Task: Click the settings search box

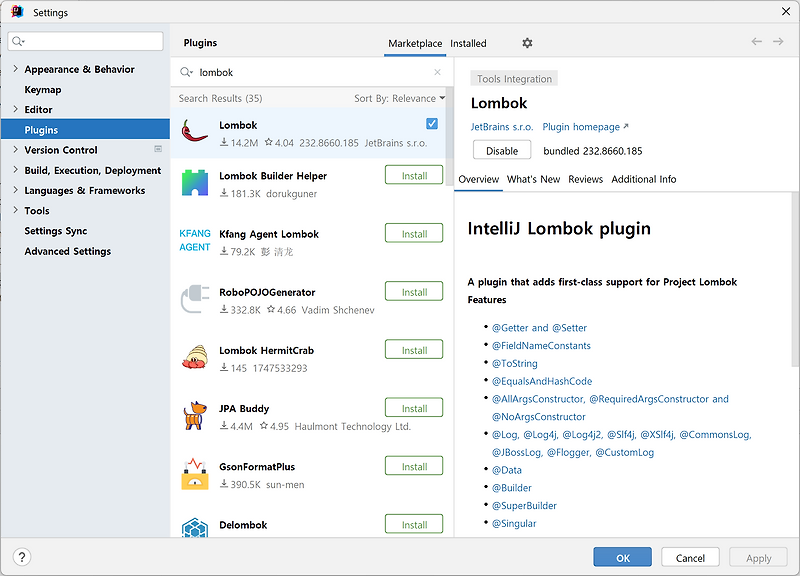Action: [84, 42]
